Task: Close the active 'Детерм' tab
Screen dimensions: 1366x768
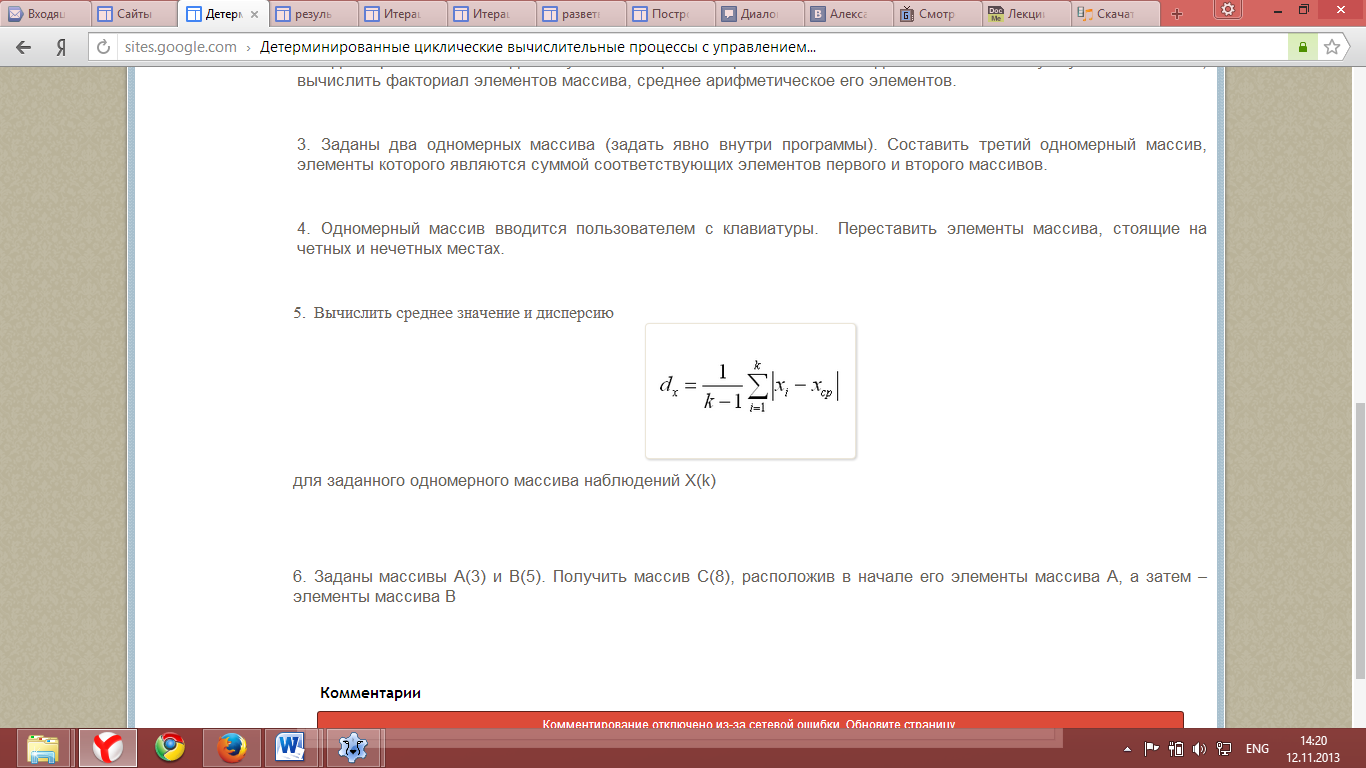Action: 255,15
